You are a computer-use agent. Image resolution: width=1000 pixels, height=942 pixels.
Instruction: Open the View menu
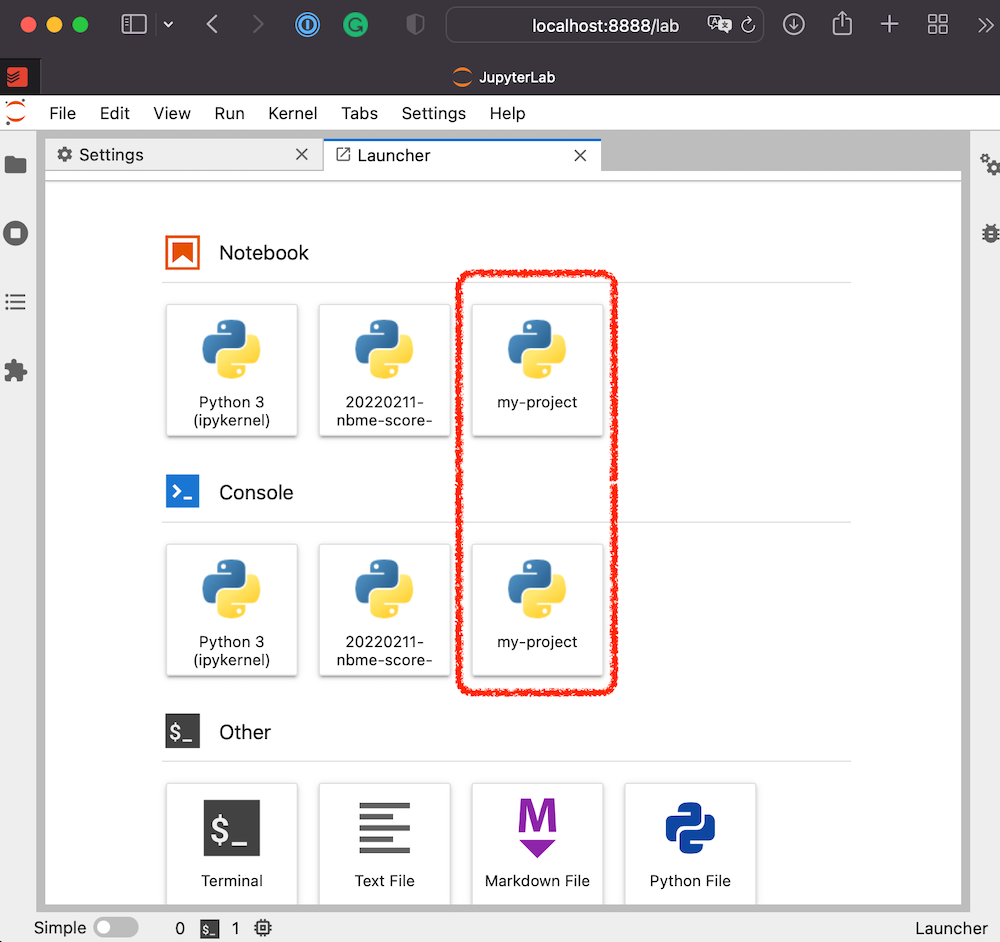point(172,114)
